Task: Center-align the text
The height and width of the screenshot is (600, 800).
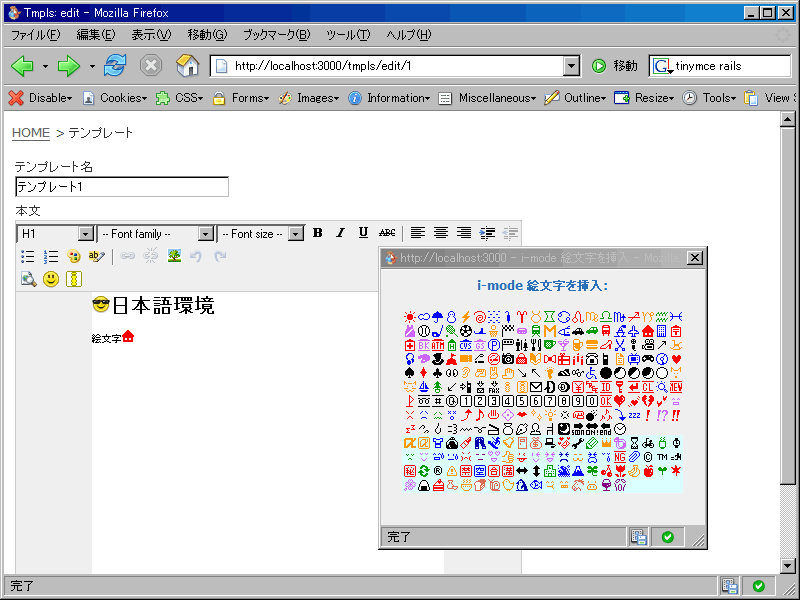Action: pos(441,233)
